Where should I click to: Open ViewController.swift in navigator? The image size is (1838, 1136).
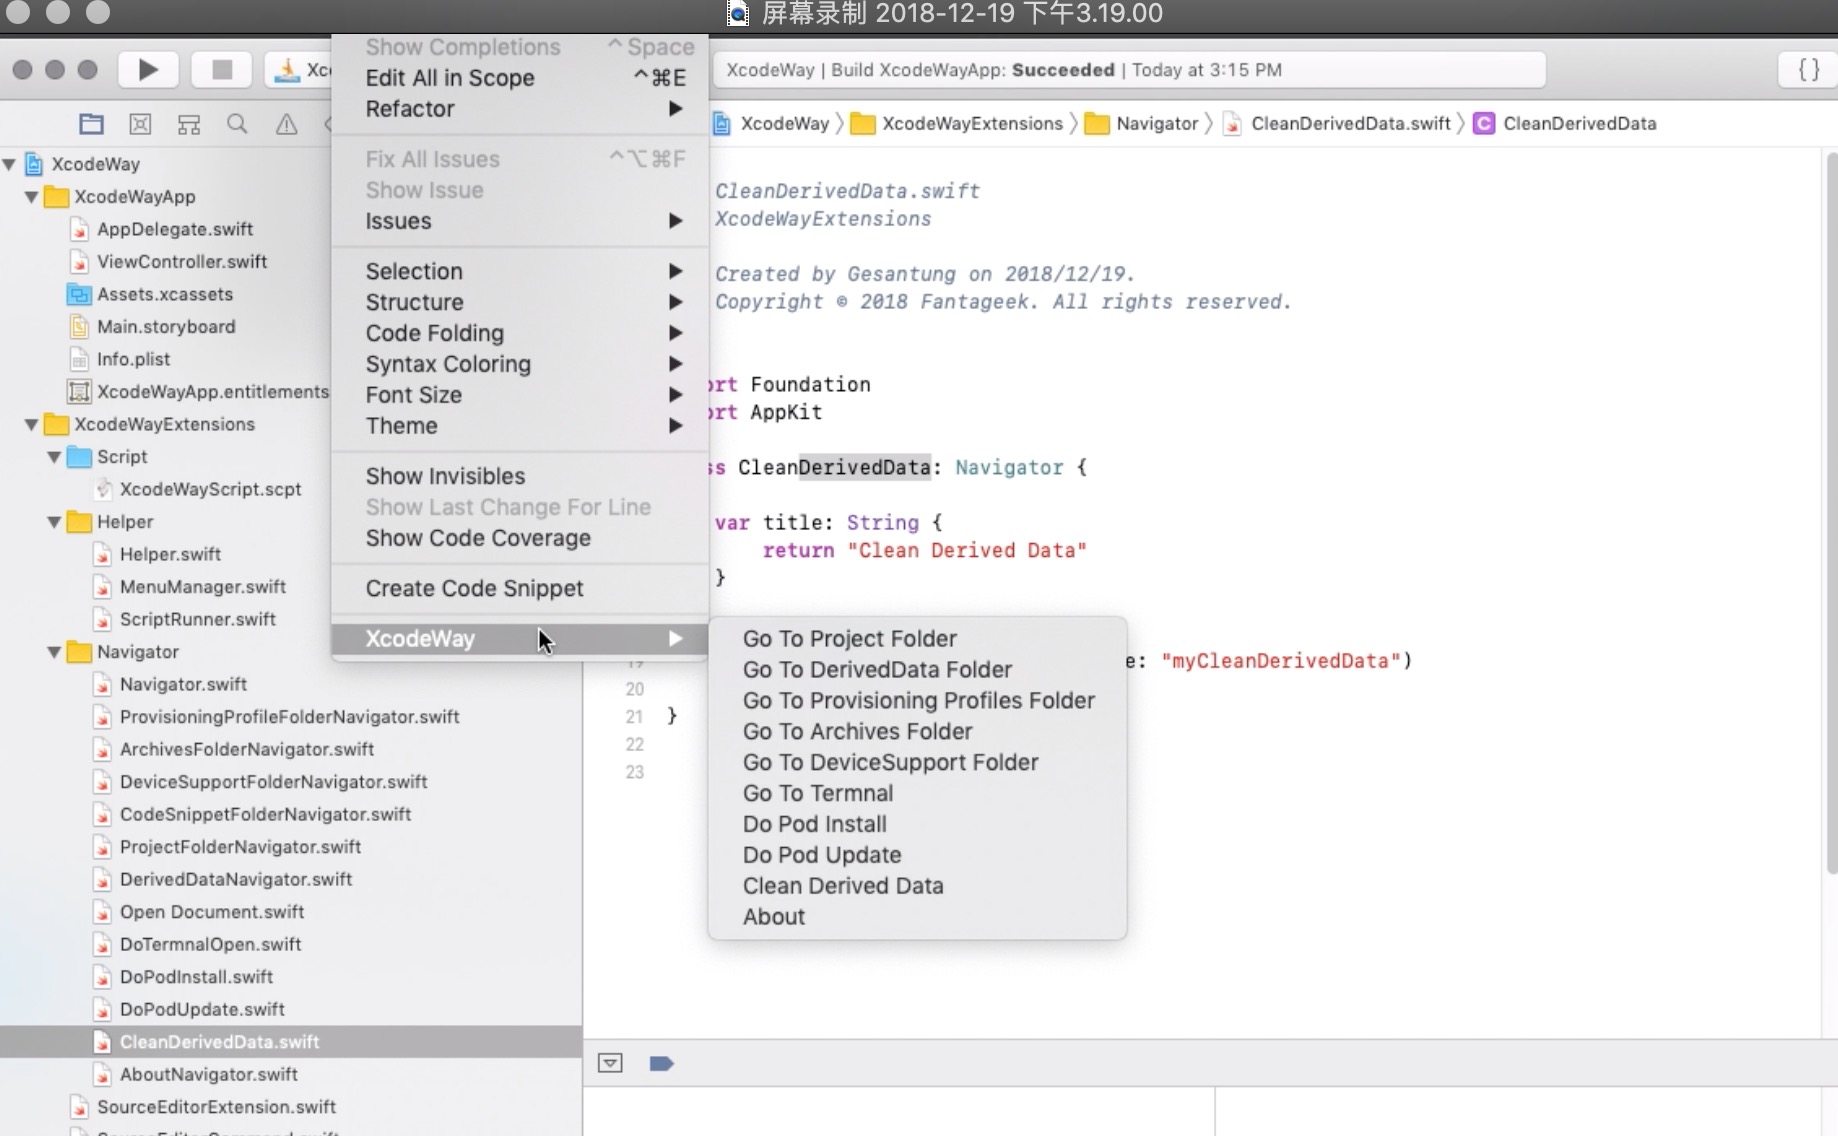[182, 262]
